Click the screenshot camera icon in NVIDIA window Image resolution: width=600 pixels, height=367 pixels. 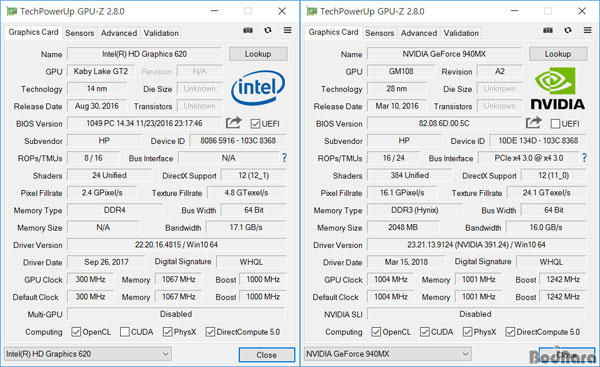[548, 30]
